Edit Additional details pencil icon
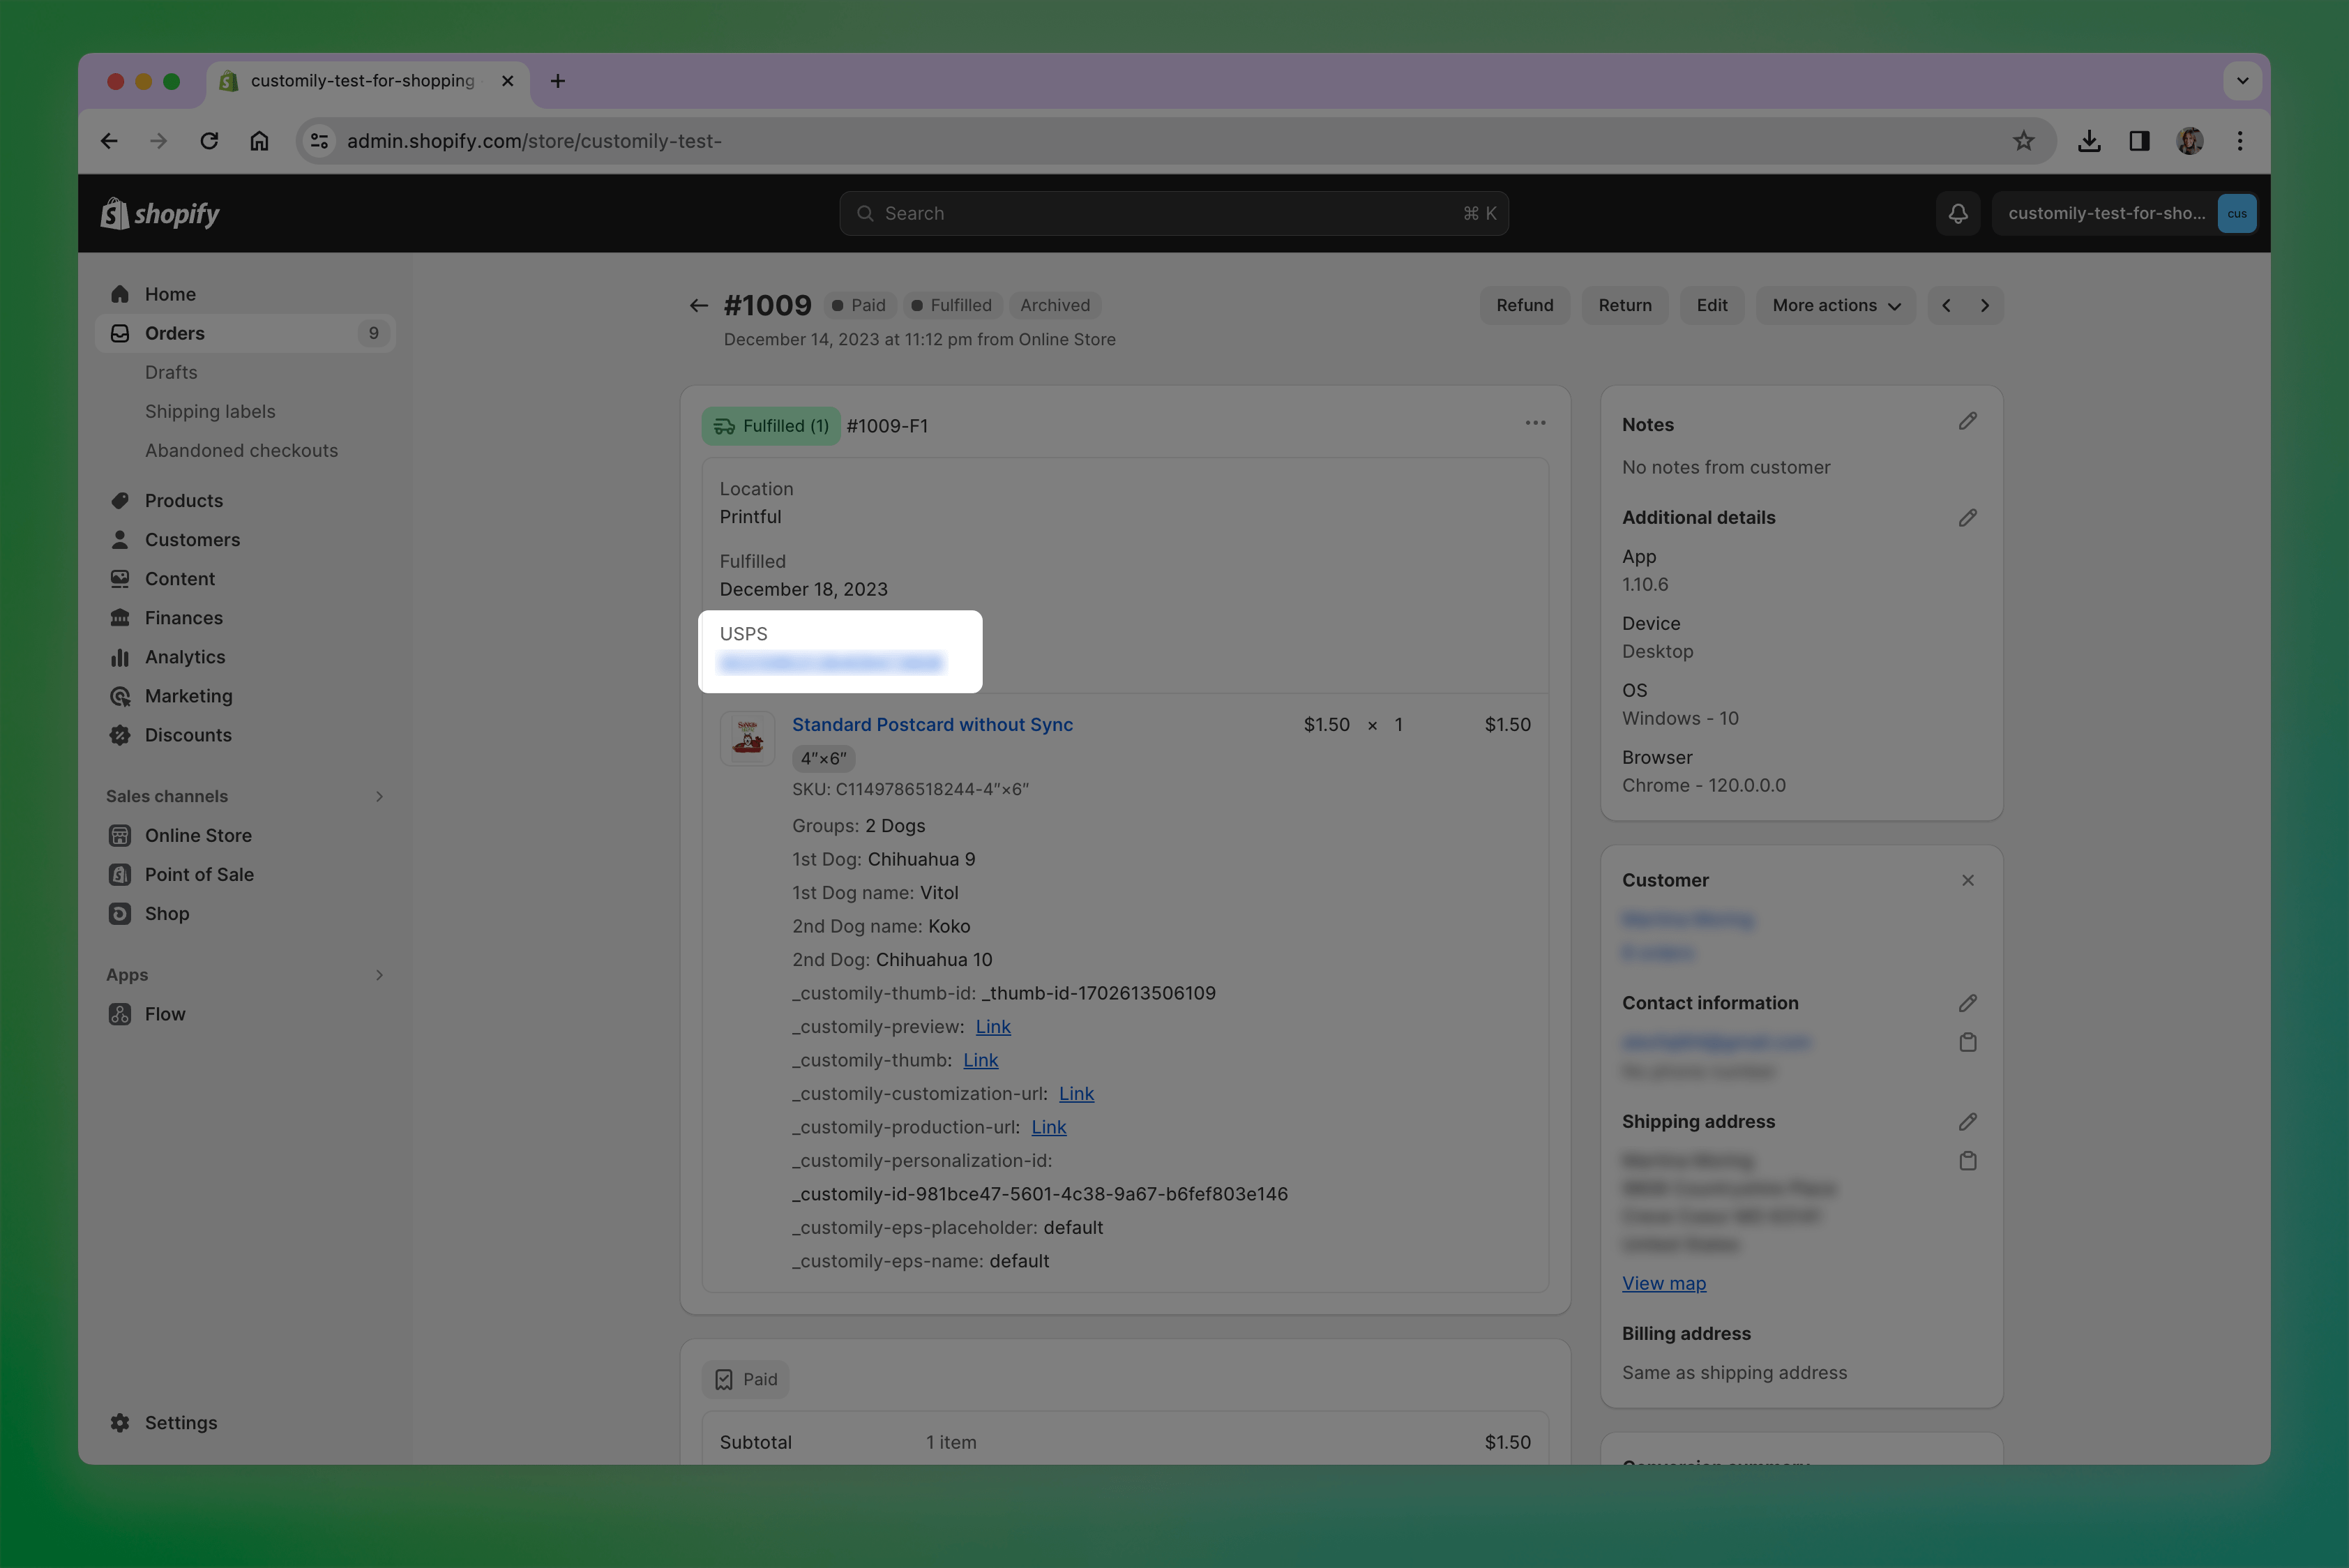The width and height of the screenshot is (2349, 1568). coord(1967,517)
